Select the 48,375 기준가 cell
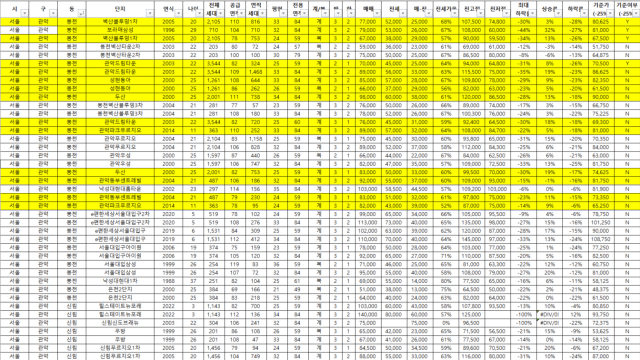Screen dimensions: 640x360 pos(600,289)
